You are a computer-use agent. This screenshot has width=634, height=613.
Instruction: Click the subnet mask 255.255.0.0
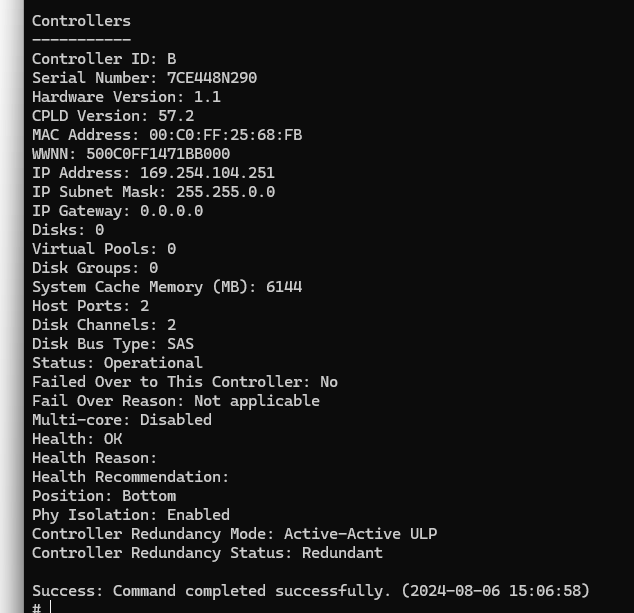(226, 192)
